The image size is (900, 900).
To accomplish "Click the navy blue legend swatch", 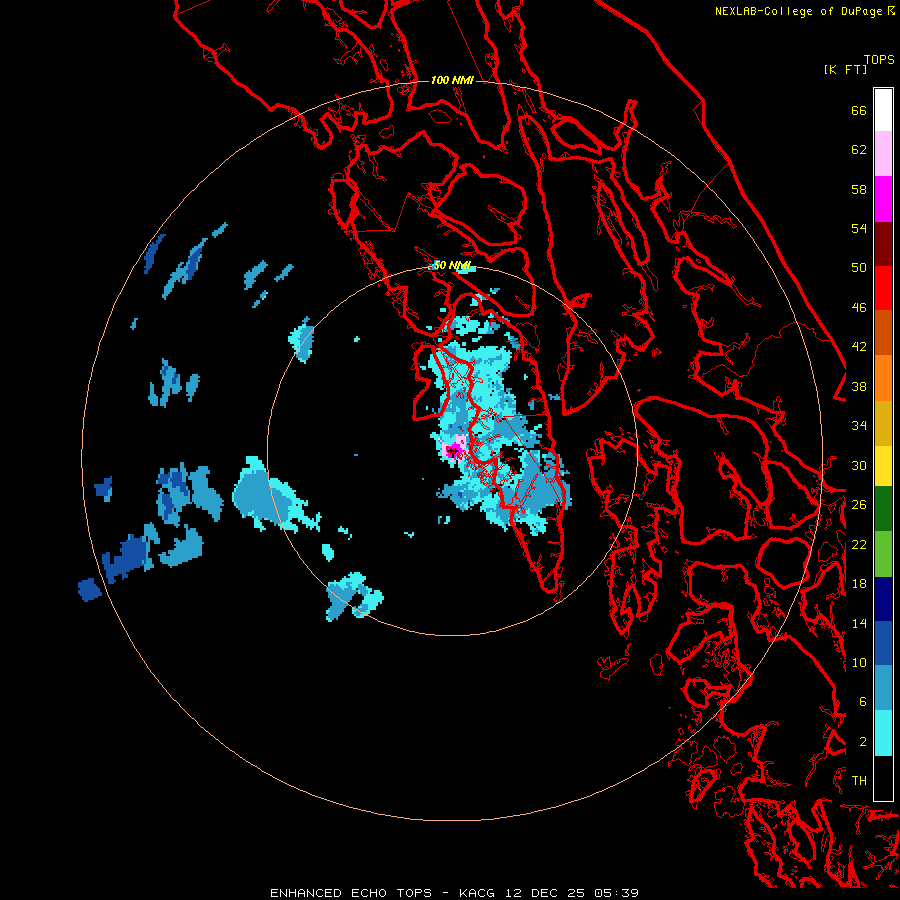I will pos(883,599).
